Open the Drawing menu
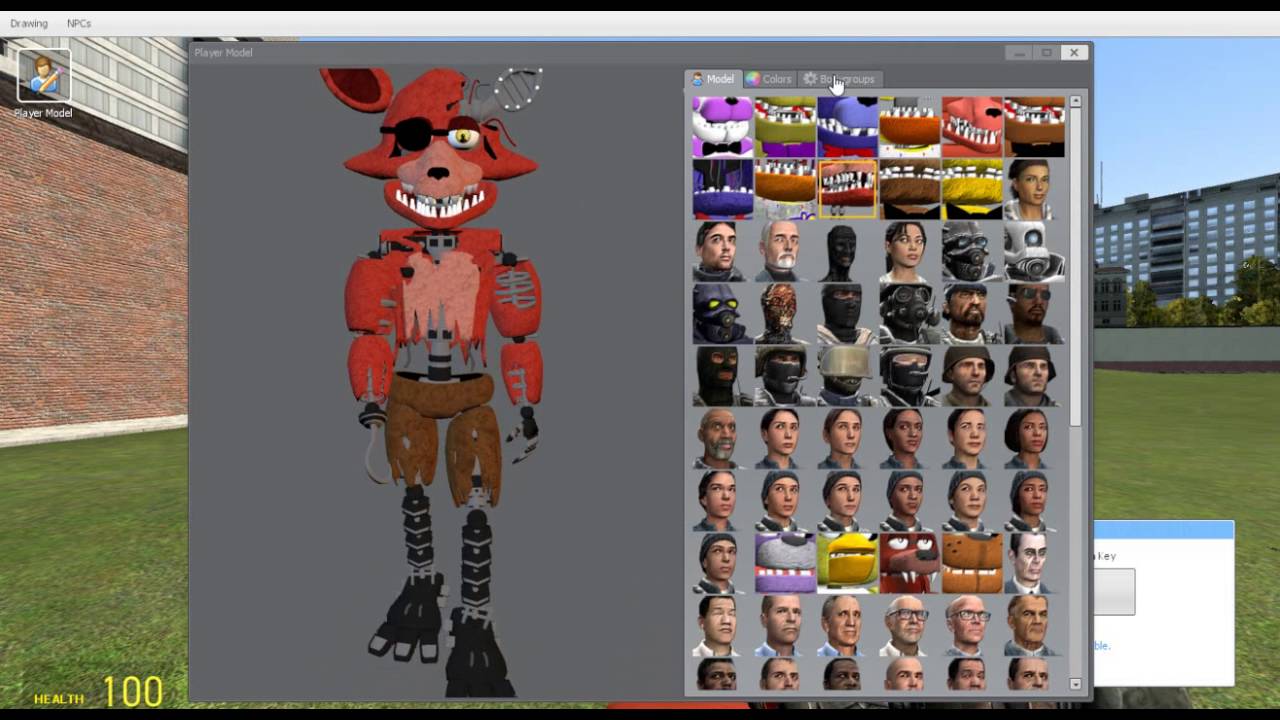This screenshot has height=720, width=1280. pyautogui.click(x=29, y=23)
